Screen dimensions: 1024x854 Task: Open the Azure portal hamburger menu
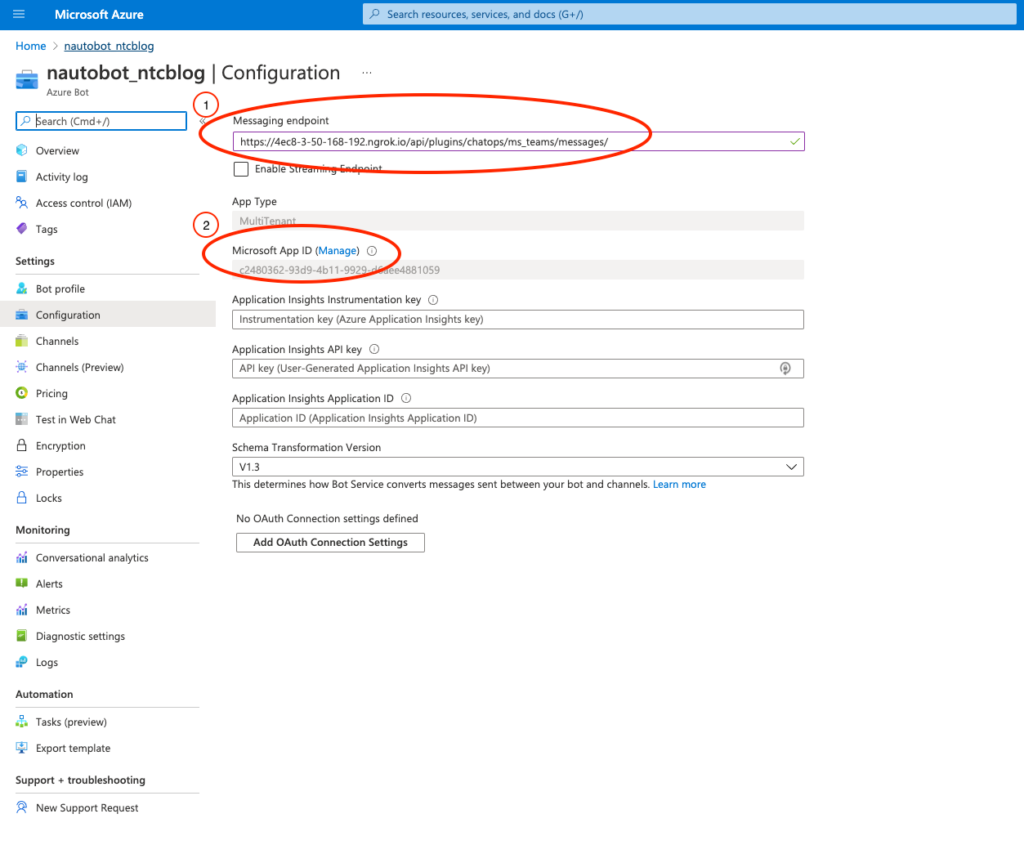tap(19, 14)
